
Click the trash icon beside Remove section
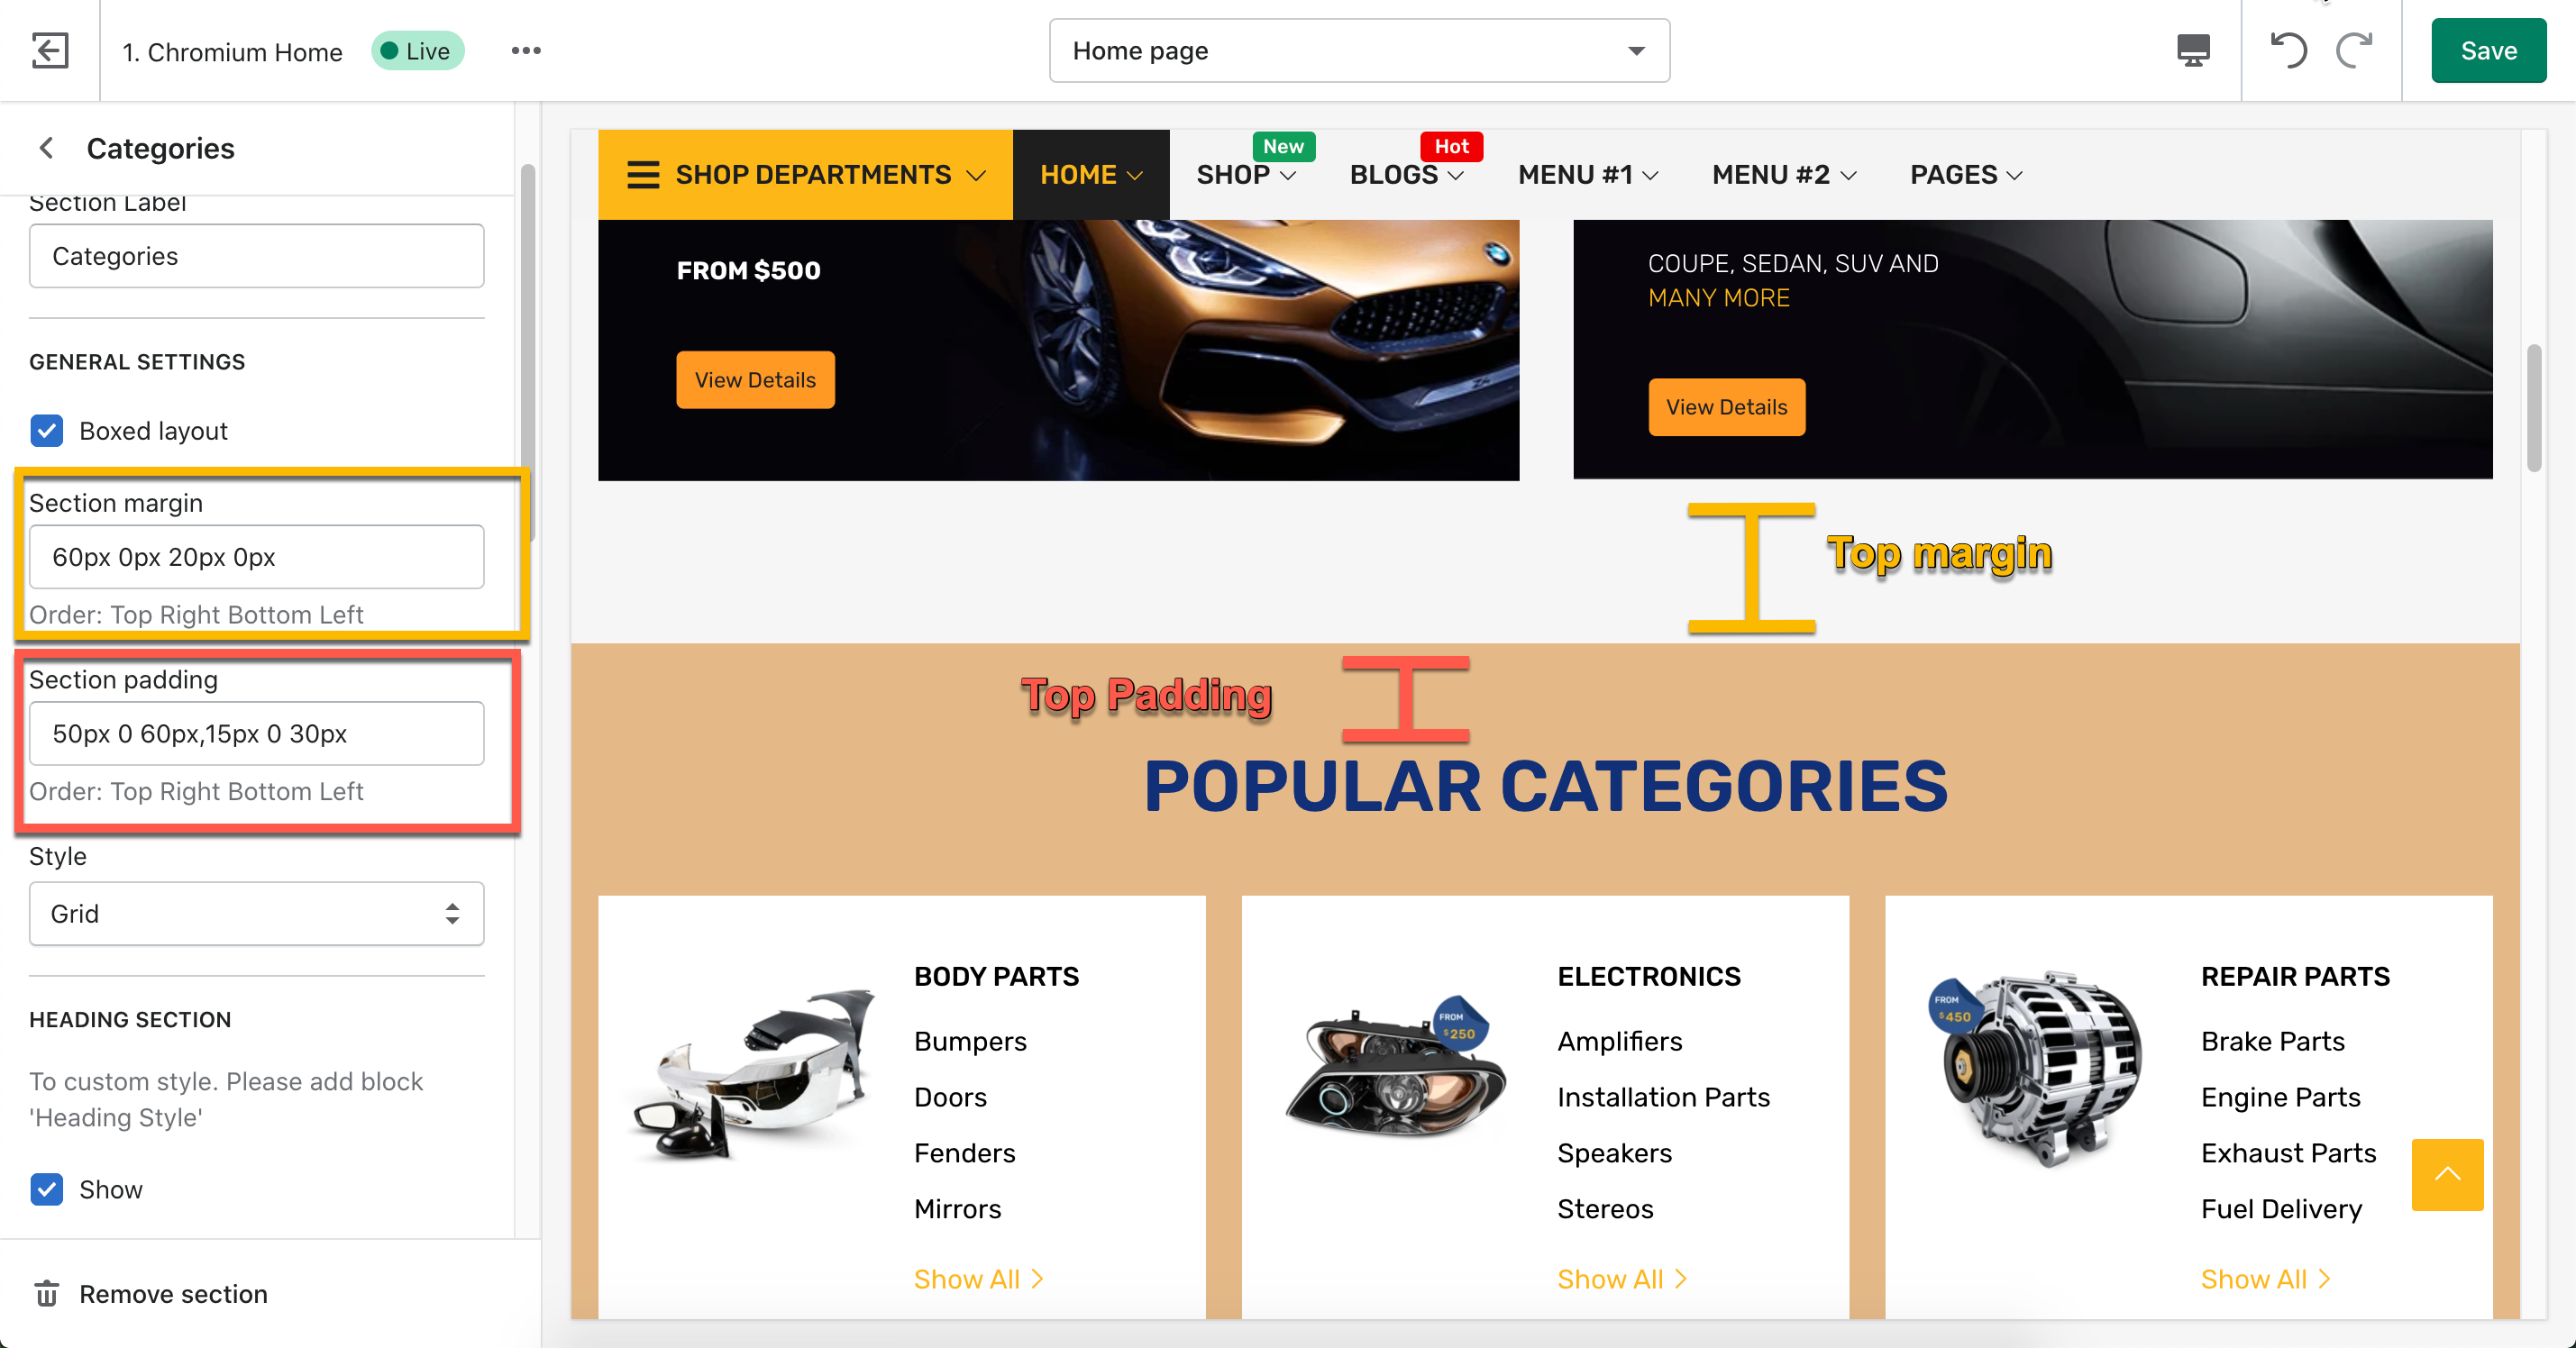coord(47,1293)
